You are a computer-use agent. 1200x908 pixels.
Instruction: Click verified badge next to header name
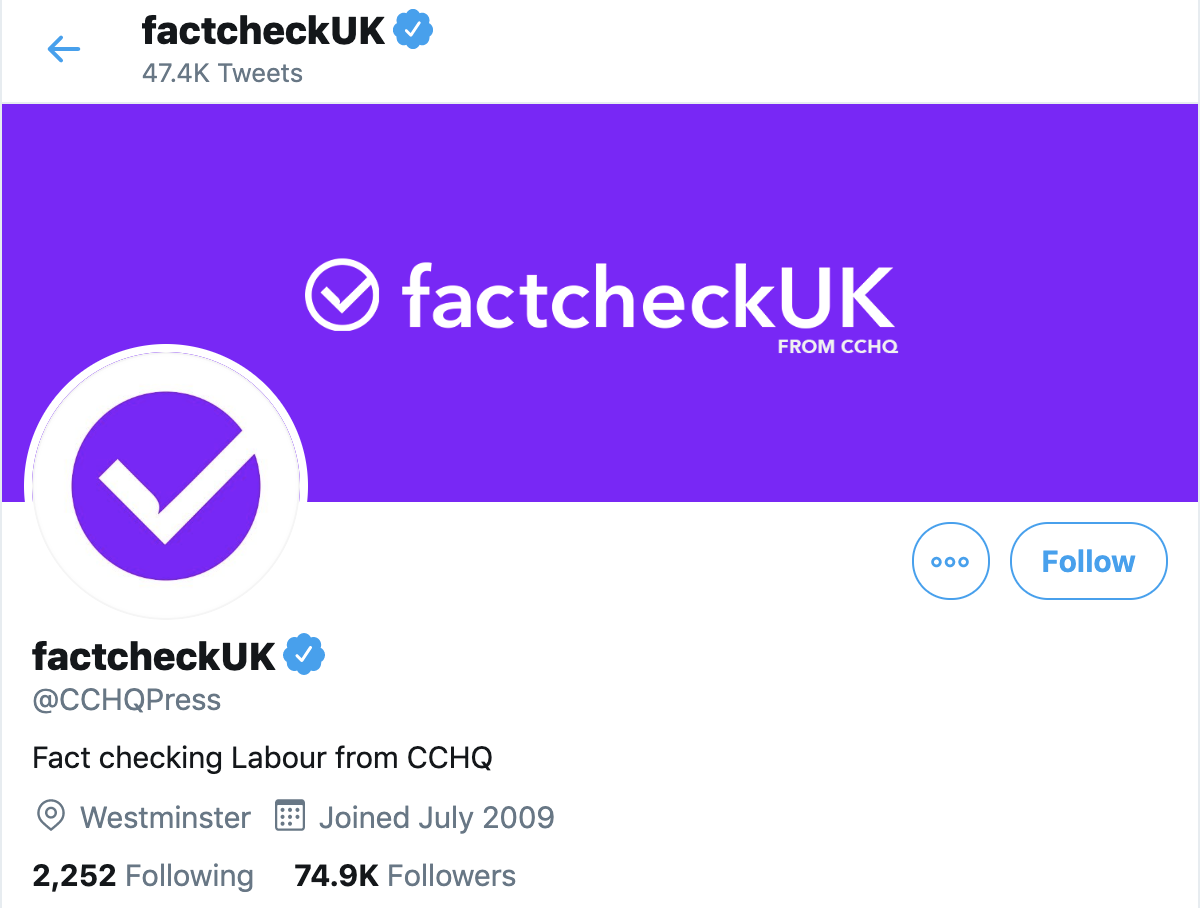pyautogui.click(x=412, y=30)
